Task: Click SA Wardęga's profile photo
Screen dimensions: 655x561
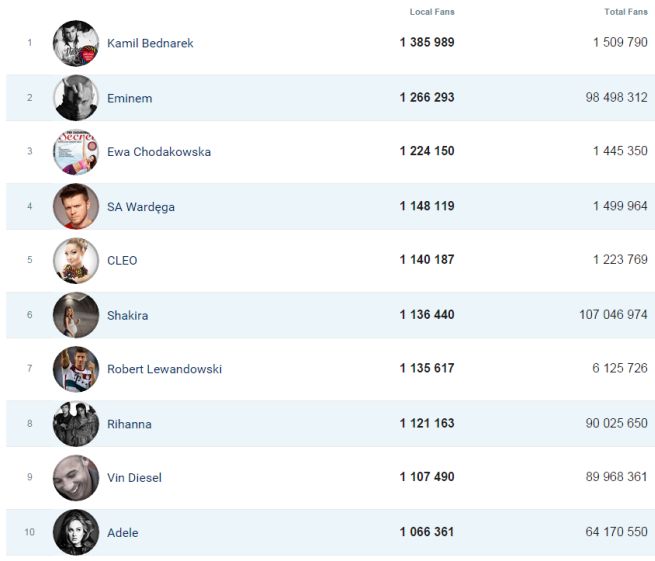Action: 76,206
